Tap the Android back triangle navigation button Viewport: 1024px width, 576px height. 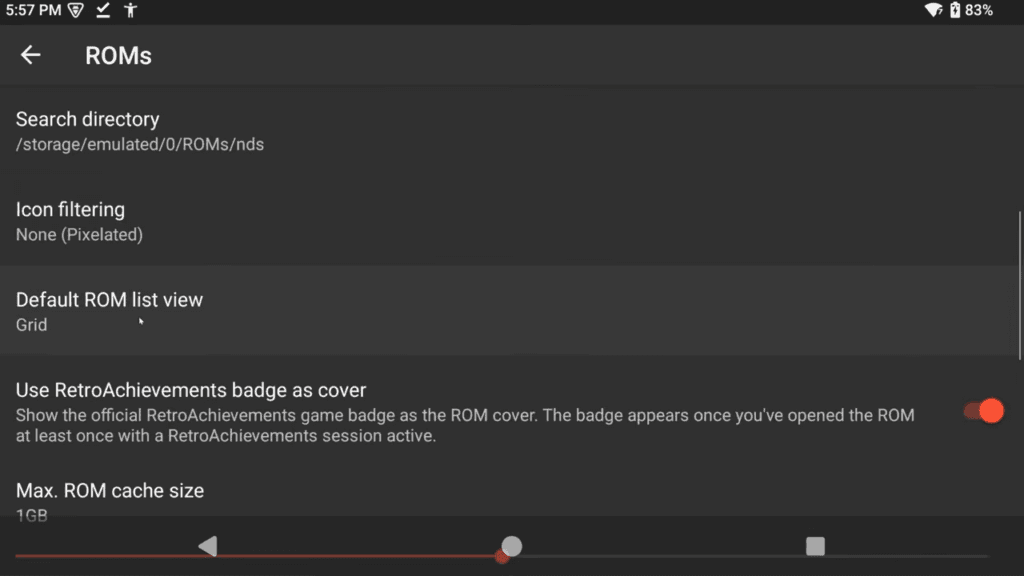point(208,546)
